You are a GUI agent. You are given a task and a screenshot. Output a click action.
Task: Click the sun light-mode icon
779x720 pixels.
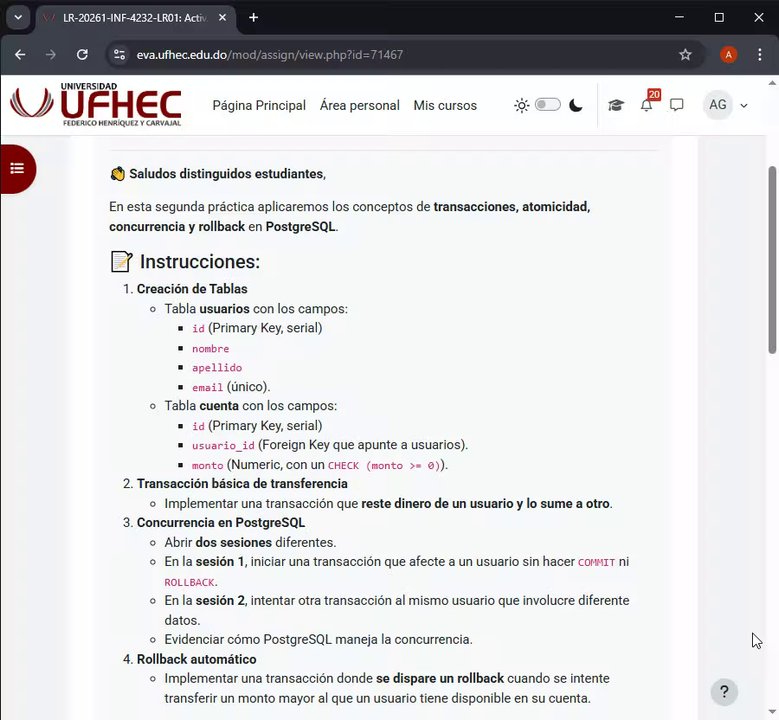coord(522,105)
